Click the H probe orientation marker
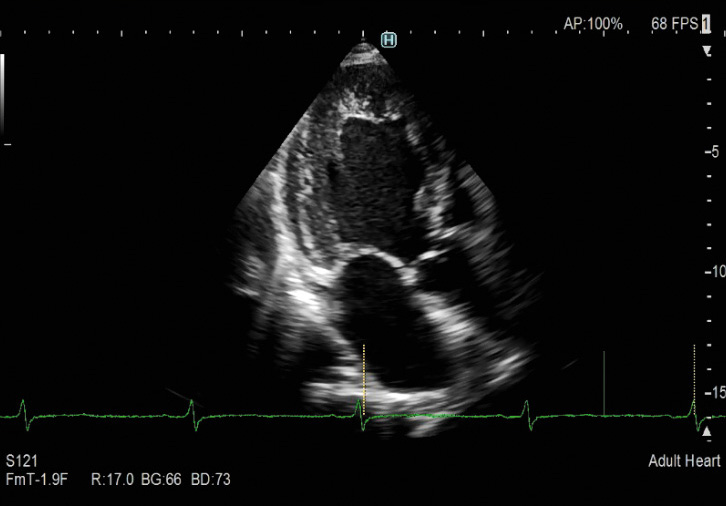 (389, 40)
